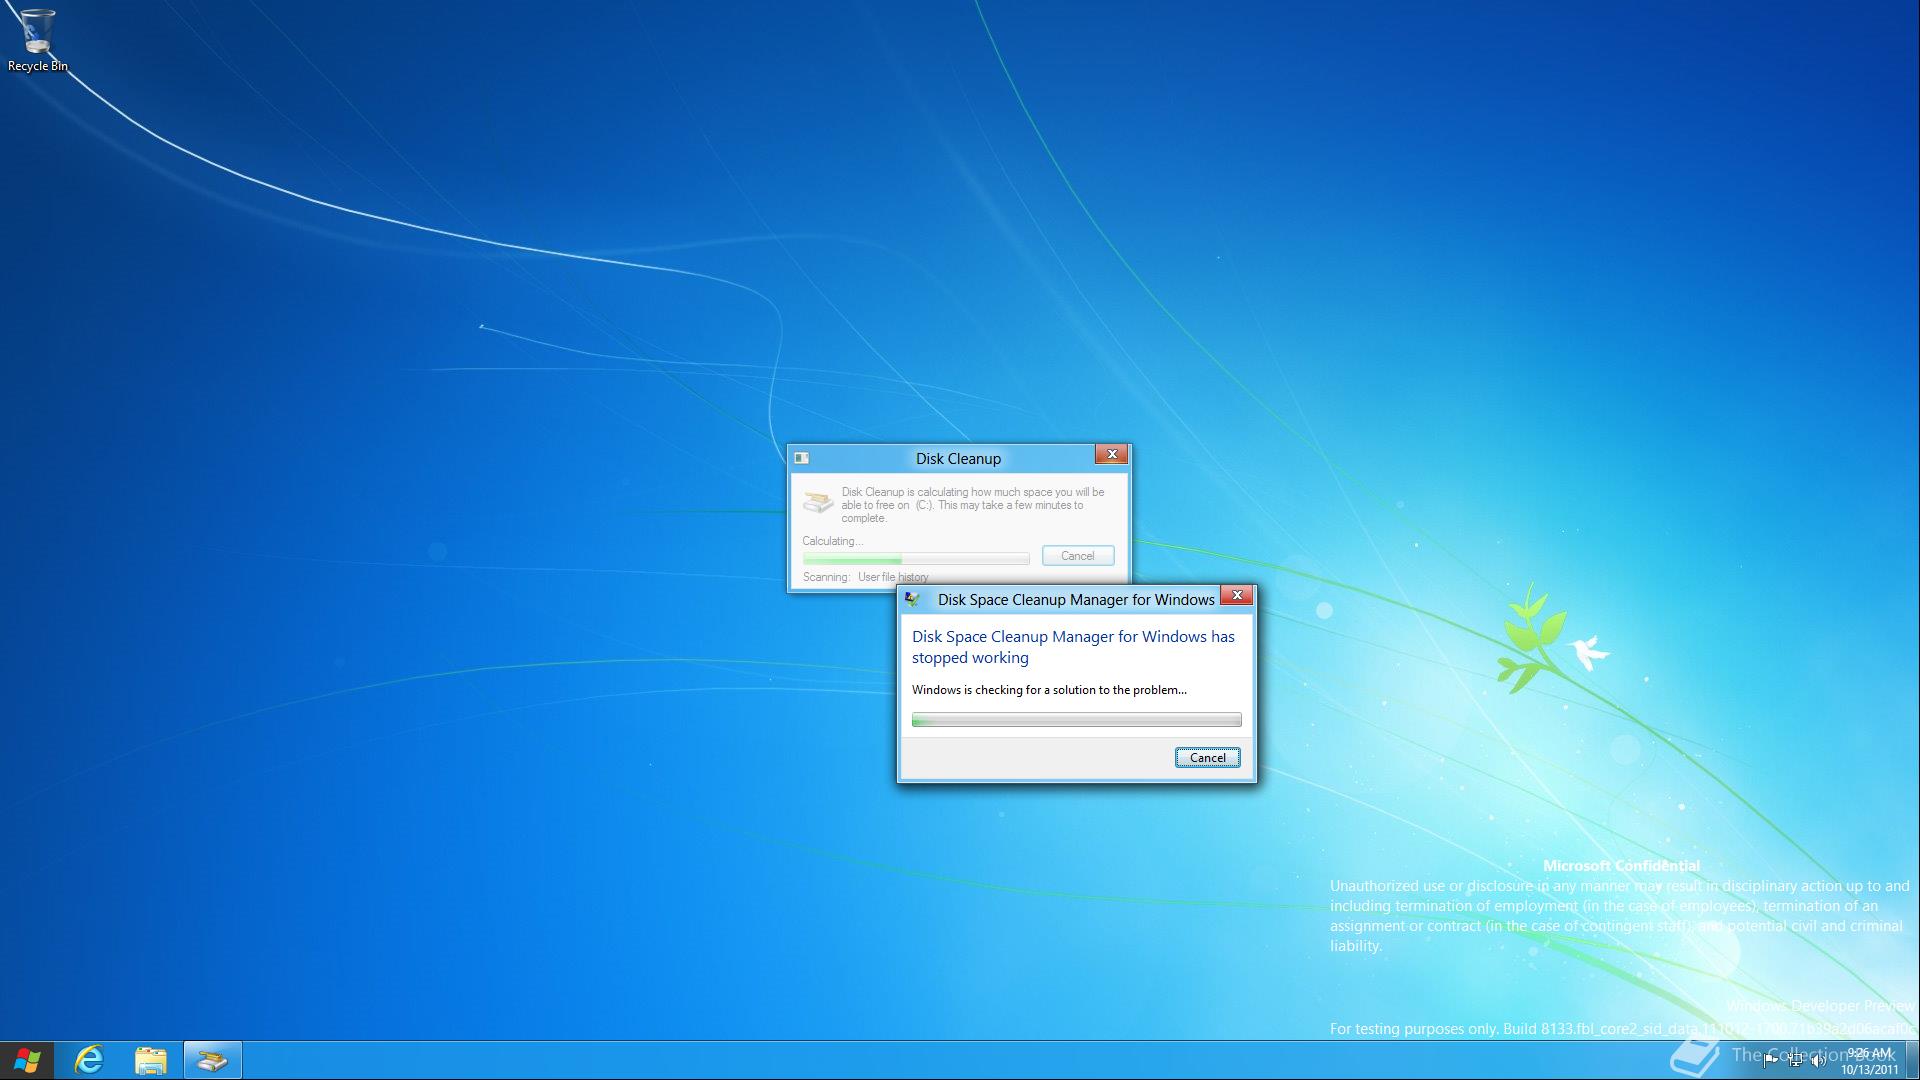Click 'Windows is checking for a solution' text
Viewport: 1920px width, 1080px height.
1049,690
